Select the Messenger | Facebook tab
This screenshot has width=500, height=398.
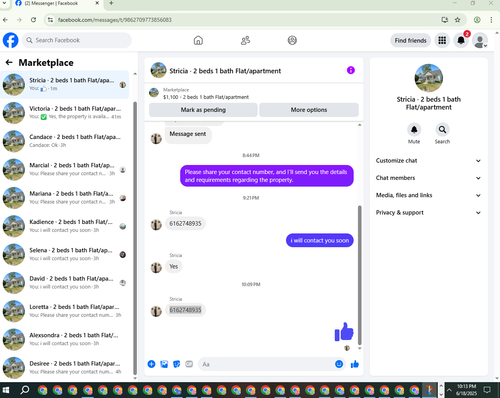[x=57, y=3]
